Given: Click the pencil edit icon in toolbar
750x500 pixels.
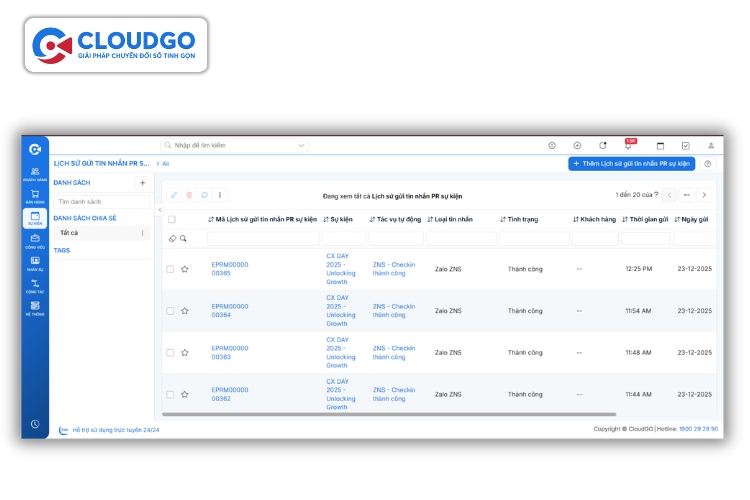Looking at the screenshot, I should point(174,195).
